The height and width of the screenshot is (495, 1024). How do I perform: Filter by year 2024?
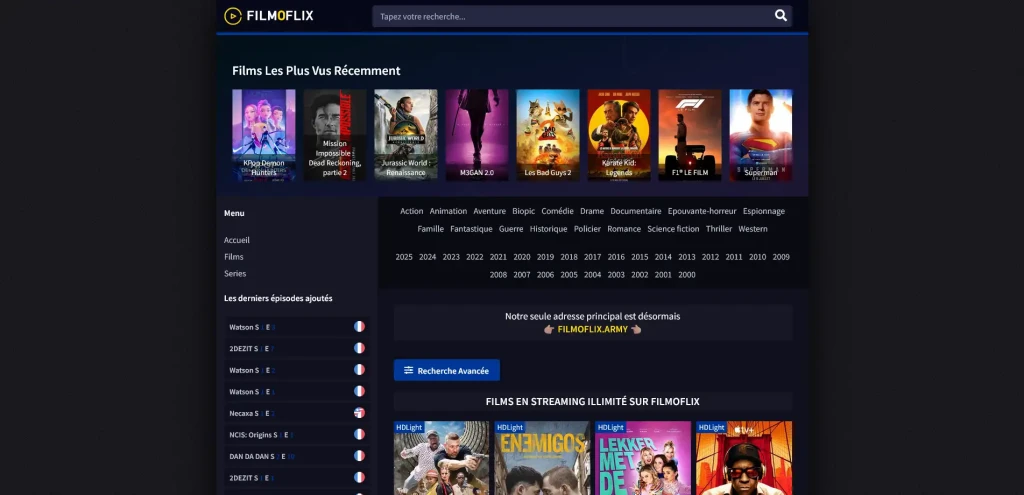coord(428,257)
